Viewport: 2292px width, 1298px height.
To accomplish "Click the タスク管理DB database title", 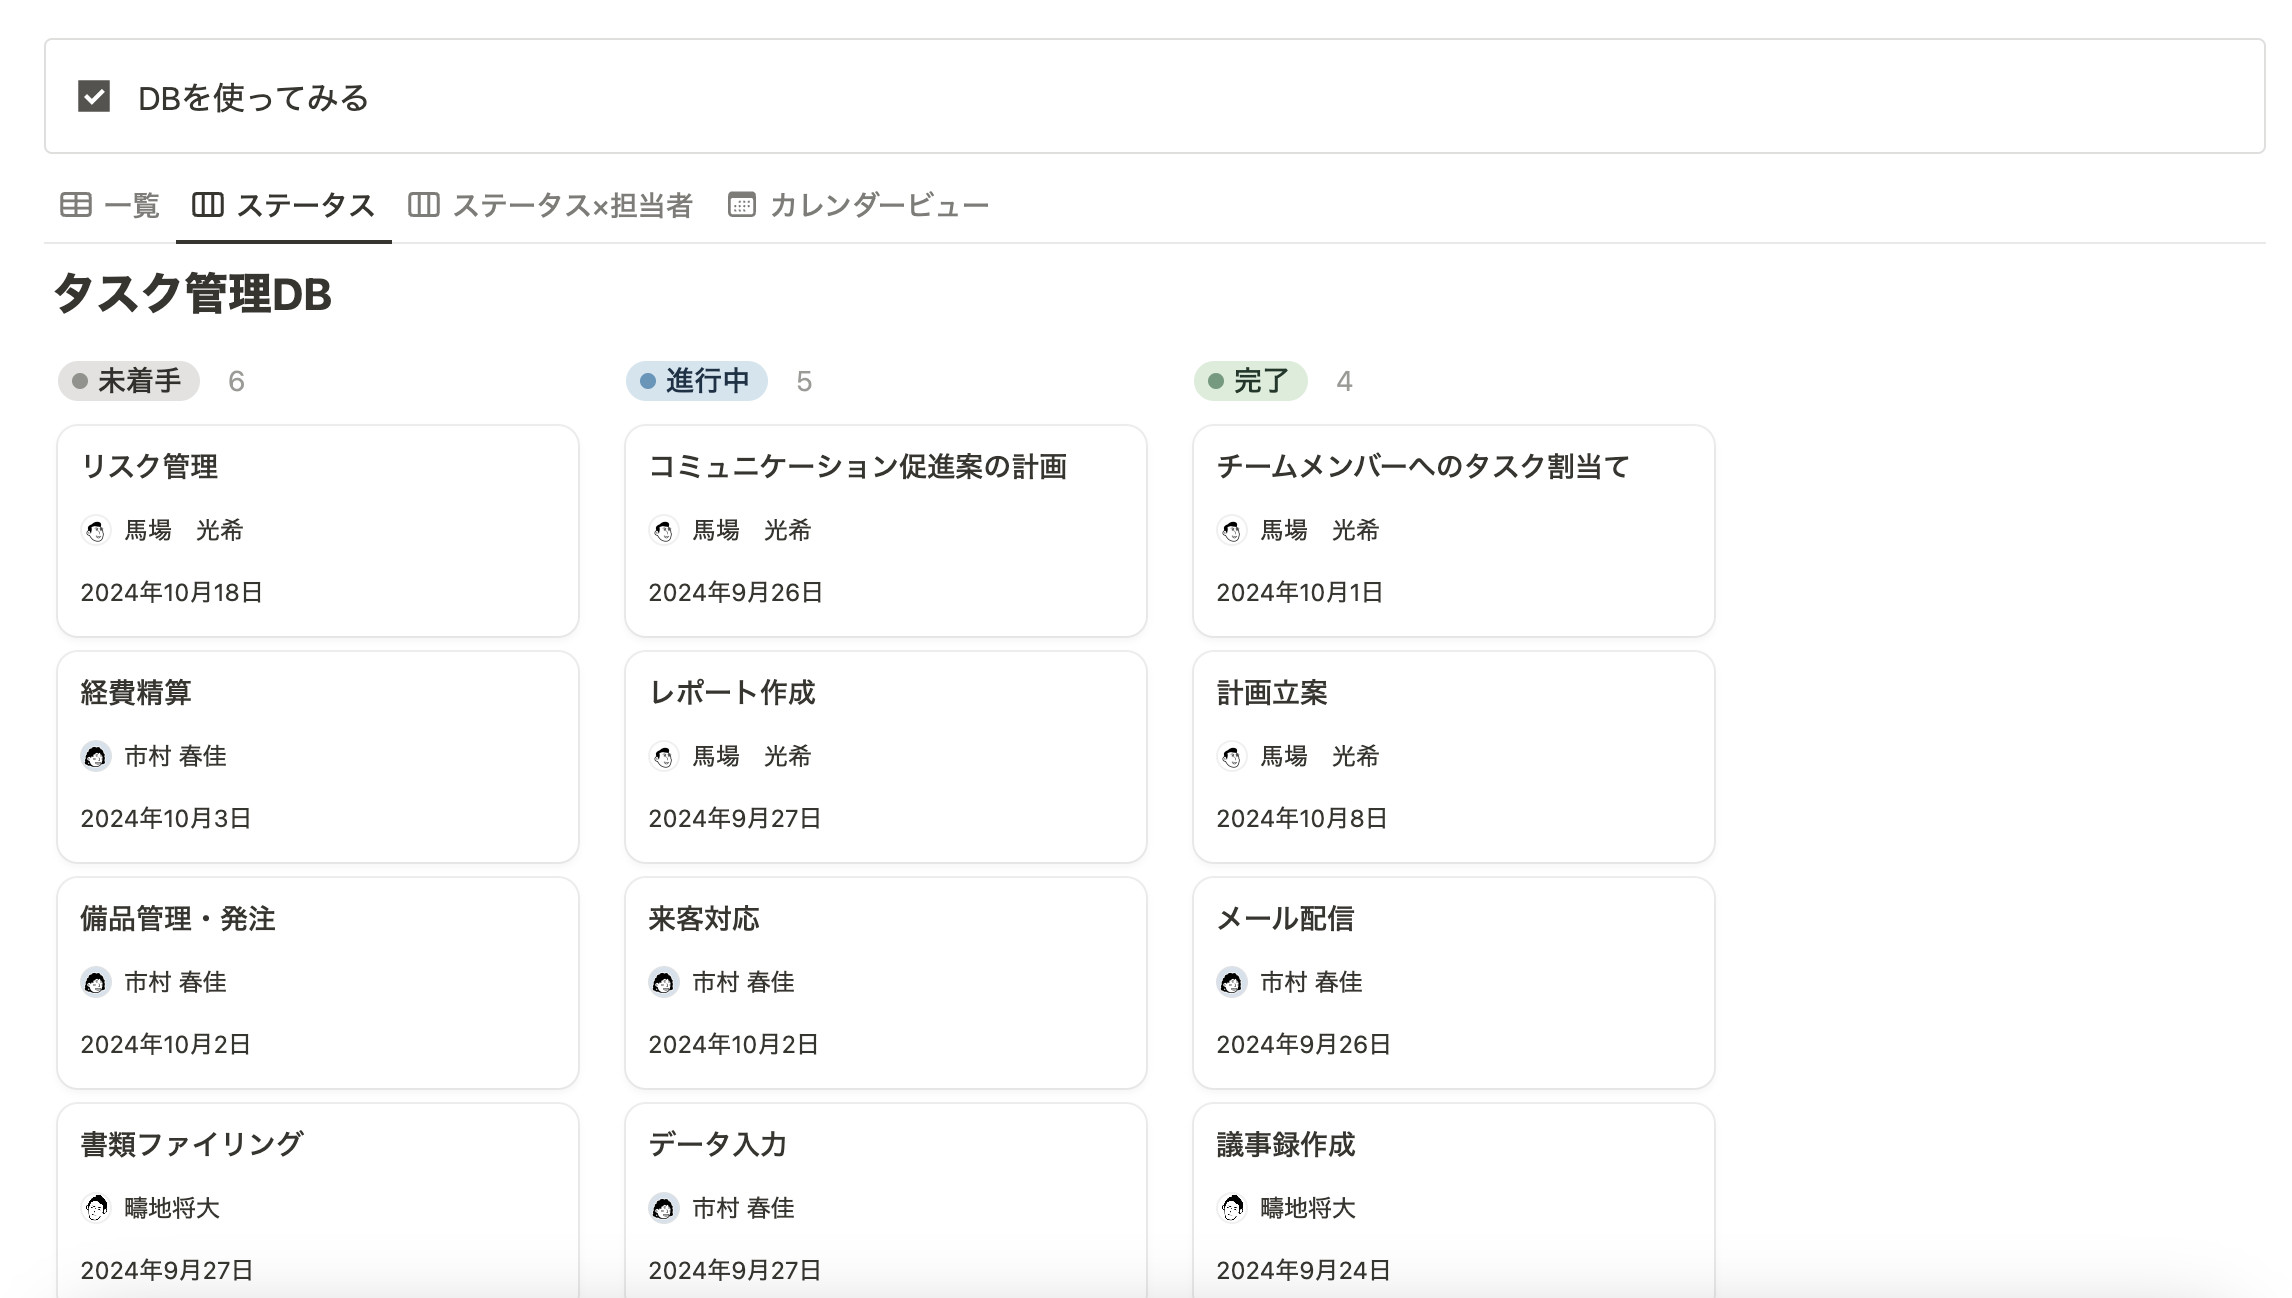I will [x=192, y=294].
